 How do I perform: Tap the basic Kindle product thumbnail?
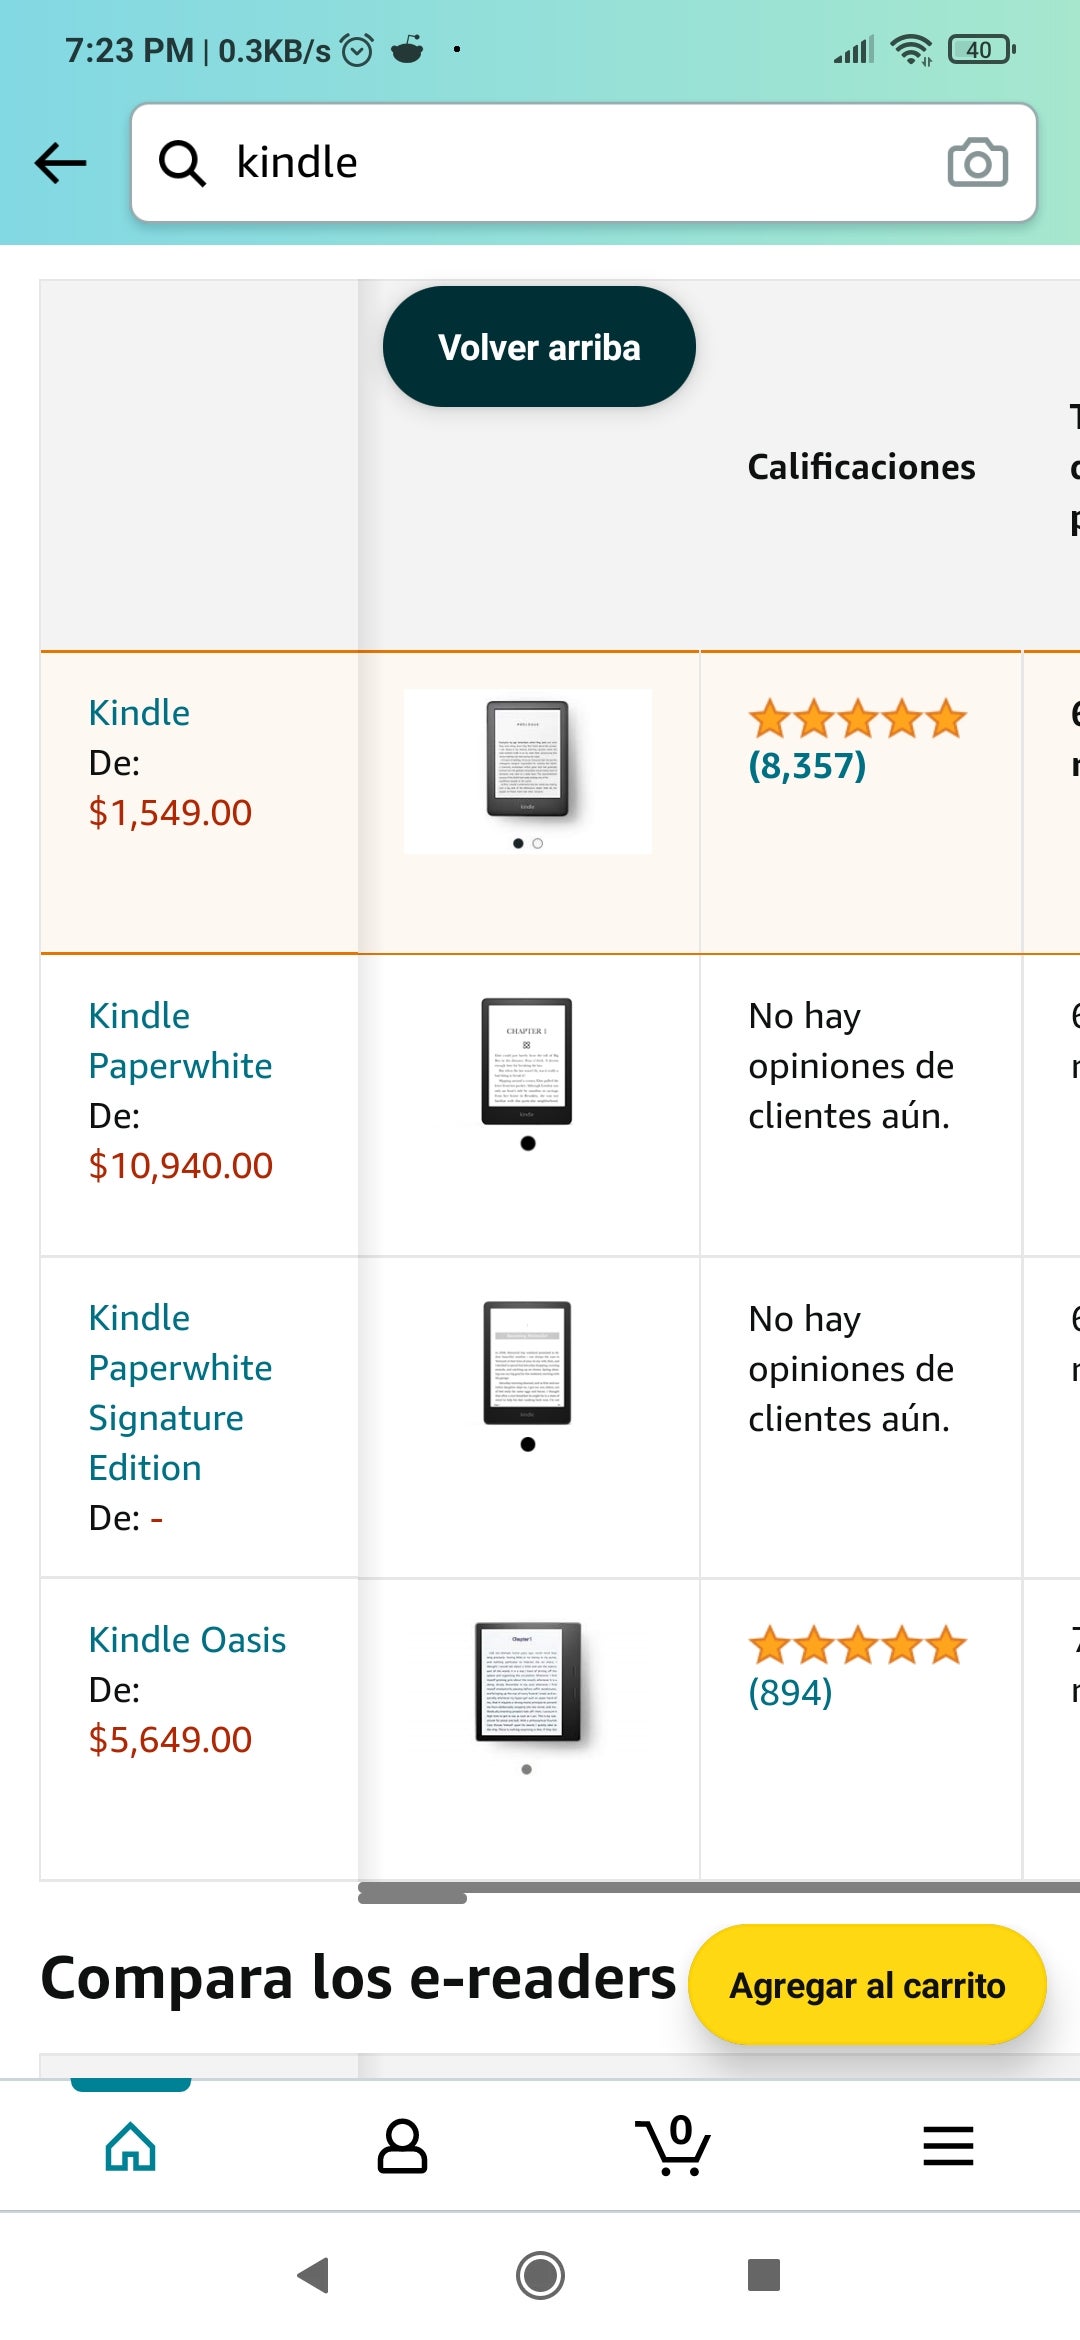[527, 761]
